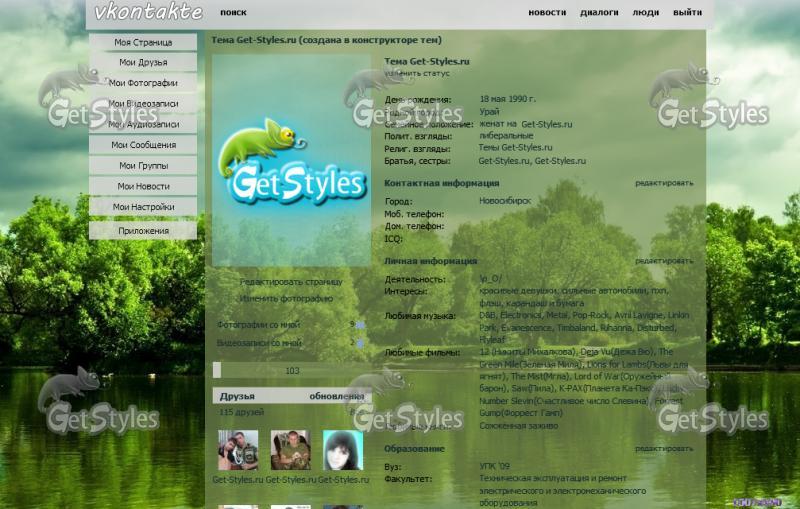The image size is (800, 509).
Task: Click Редактировать страницу under the photo
Action: point(291,283)
